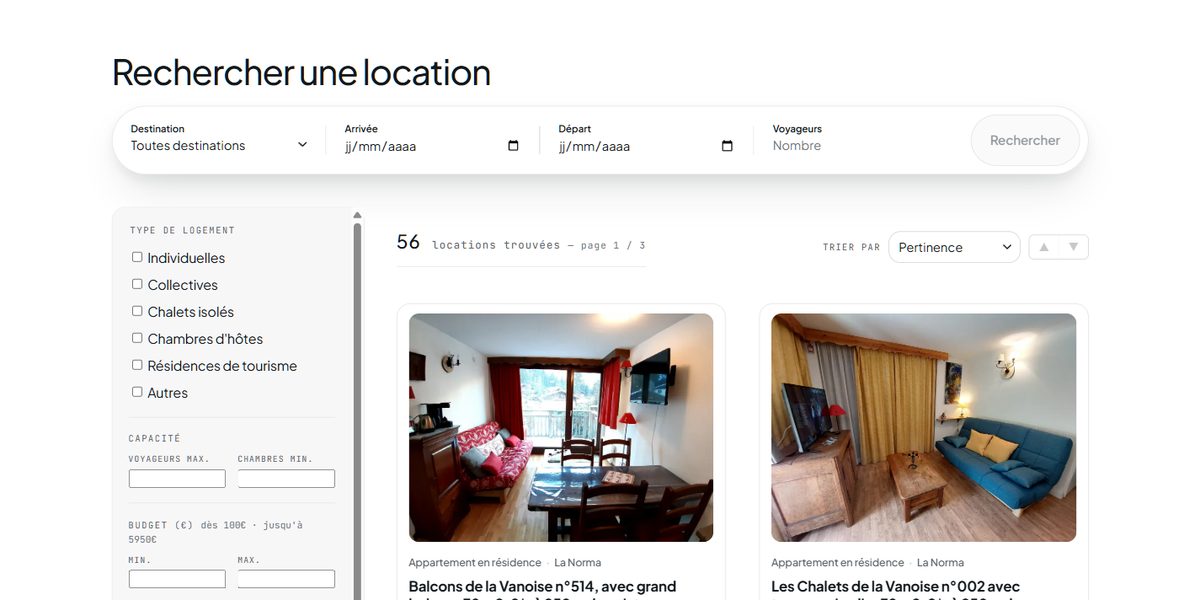Open the Trier par Pertinence dropdown
This screenshot has width=1200, height=600.
pos(954,247)
